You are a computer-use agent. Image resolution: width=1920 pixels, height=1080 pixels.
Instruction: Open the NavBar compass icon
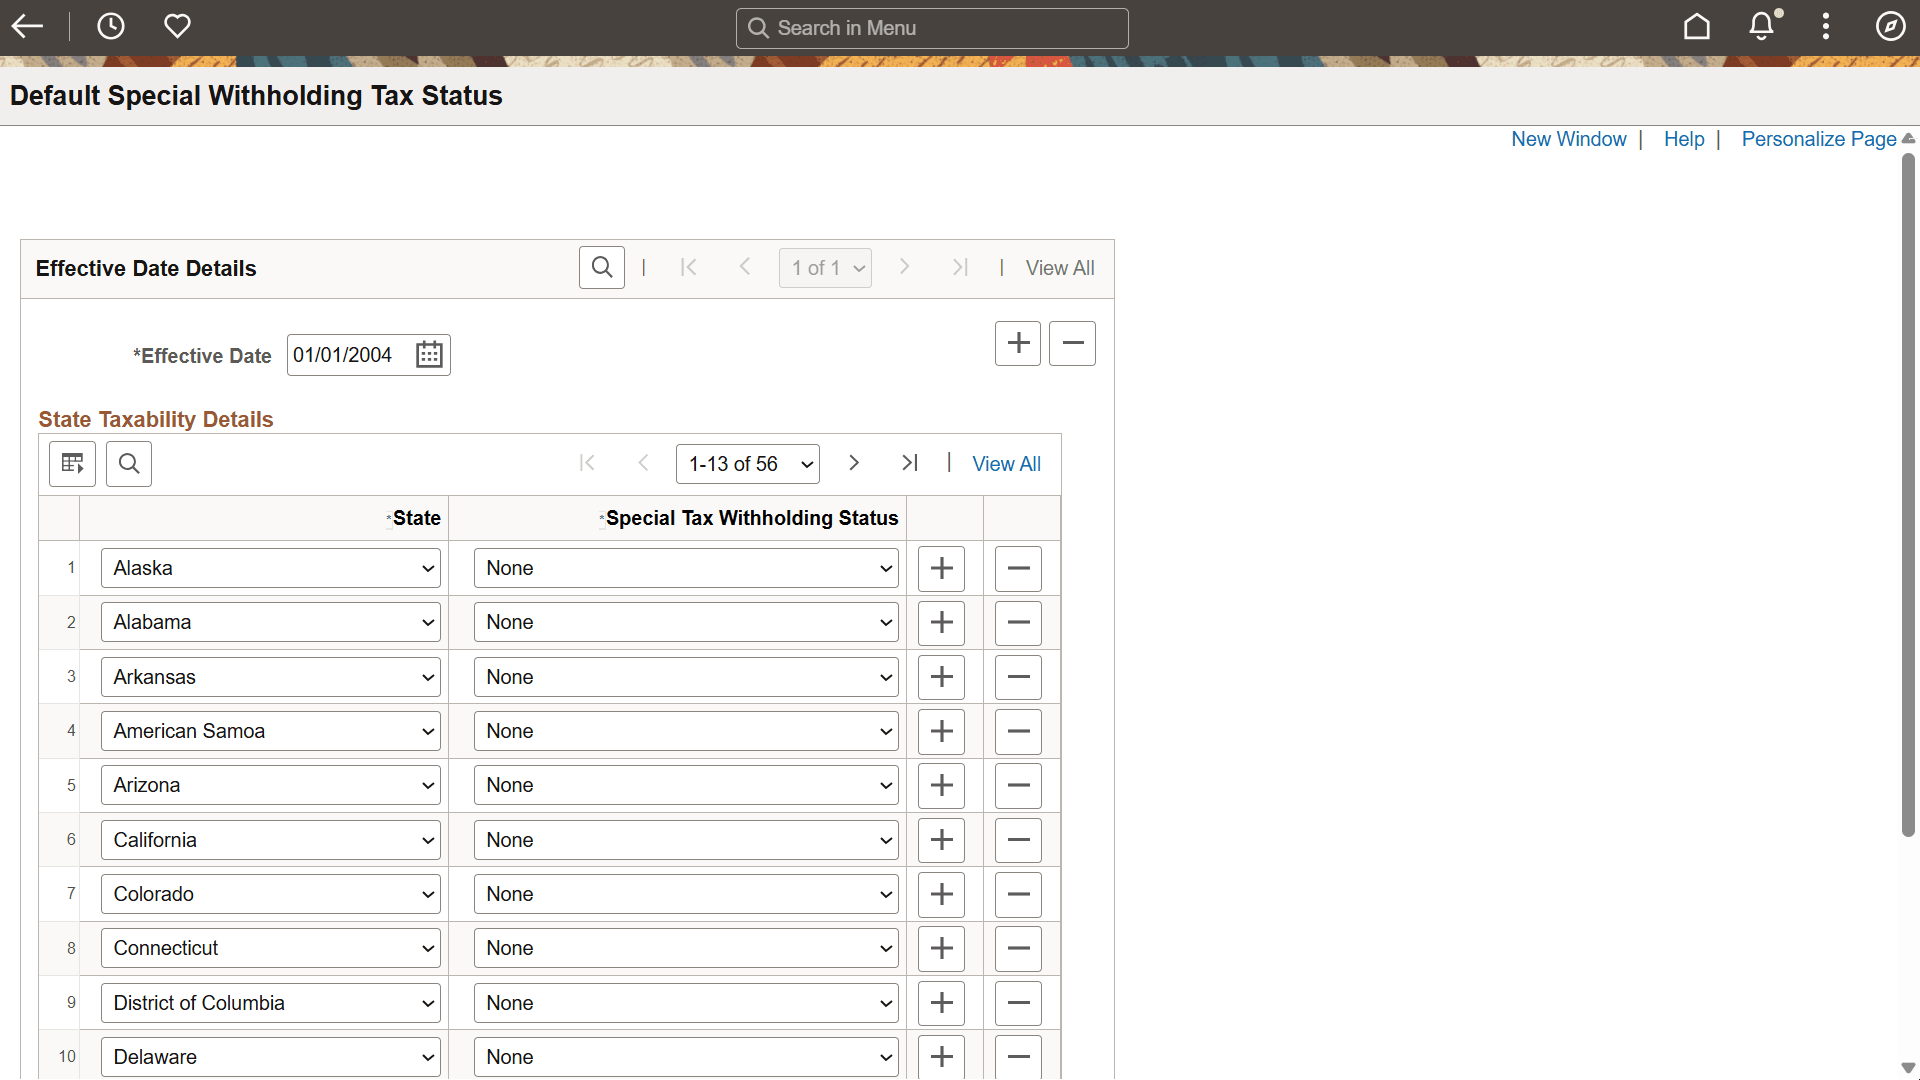[x=1890, y=27]
